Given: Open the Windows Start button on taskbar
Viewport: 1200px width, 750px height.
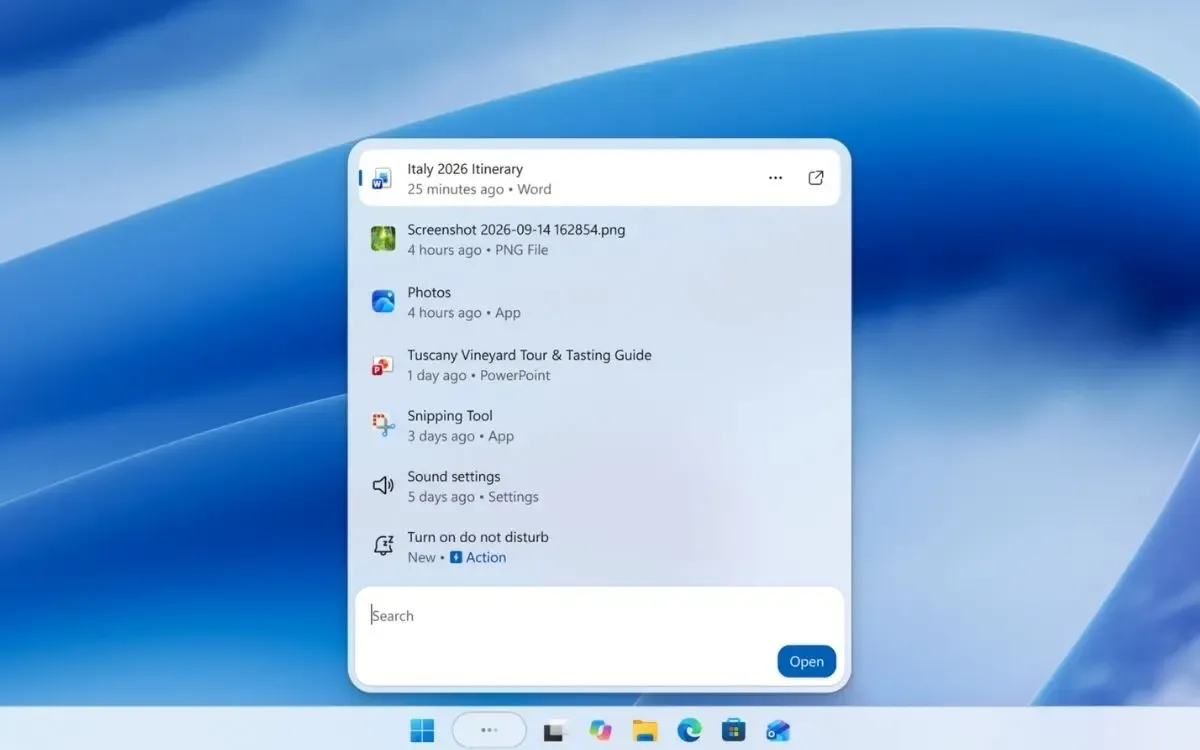Looking at the screenshot, I should [422, 731].
